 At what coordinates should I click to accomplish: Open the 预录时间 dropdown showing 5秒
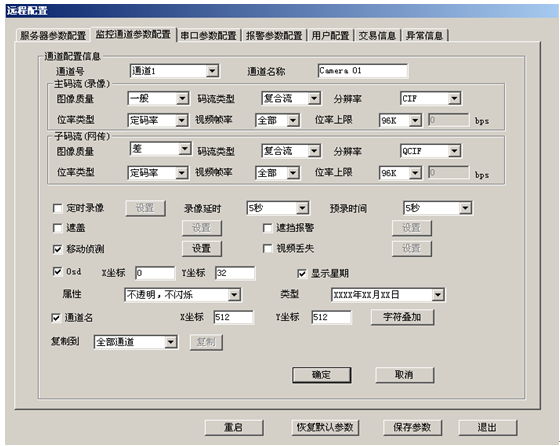(438, 208)
